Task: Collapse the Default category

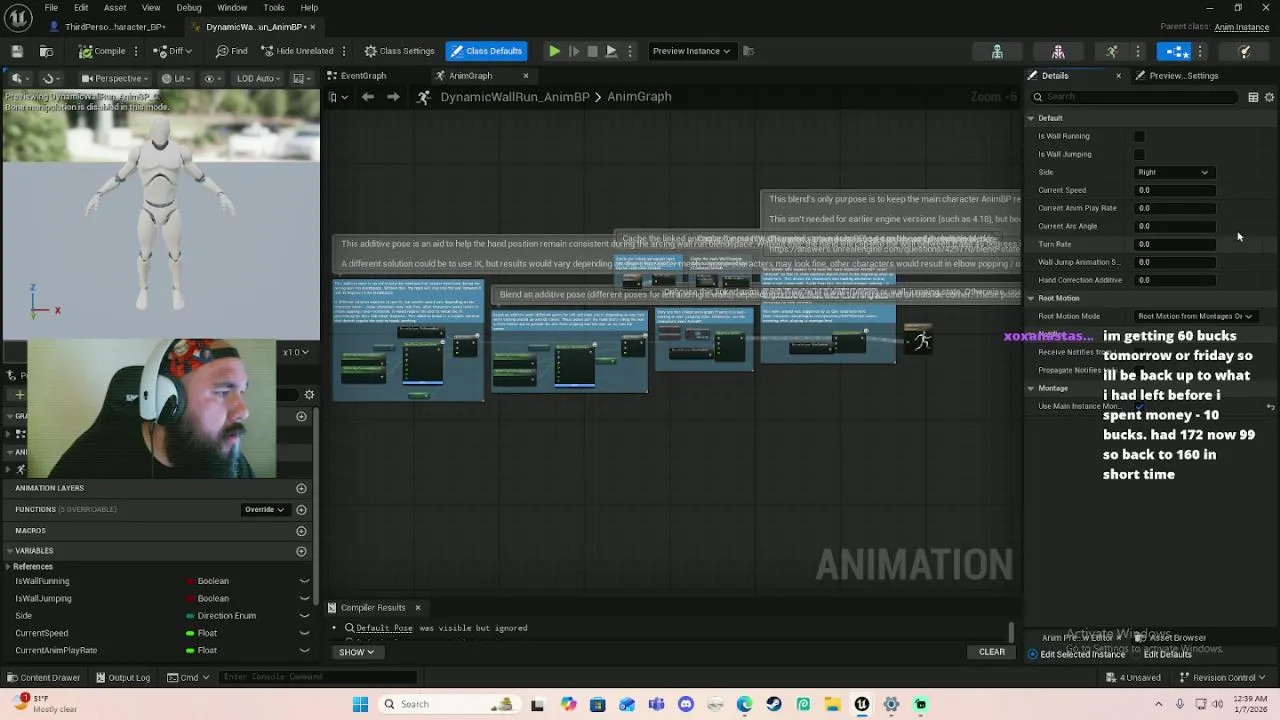Action: 1030,118
